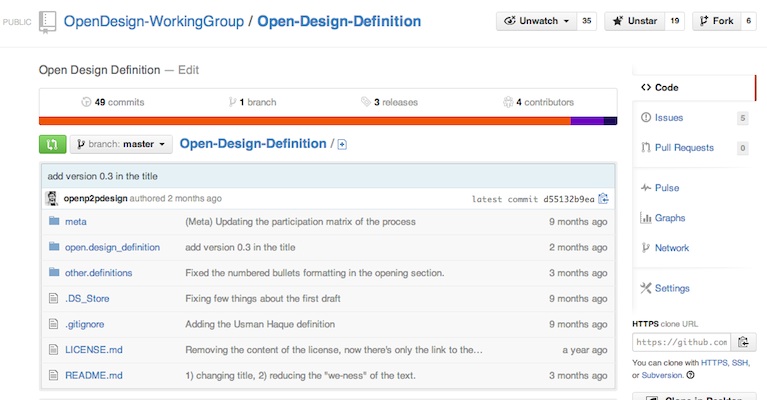Image resolution: width=767 pixels, height=400 pixels.
Task: Switch clone URL to Subversion
Action: click(662, 375)
